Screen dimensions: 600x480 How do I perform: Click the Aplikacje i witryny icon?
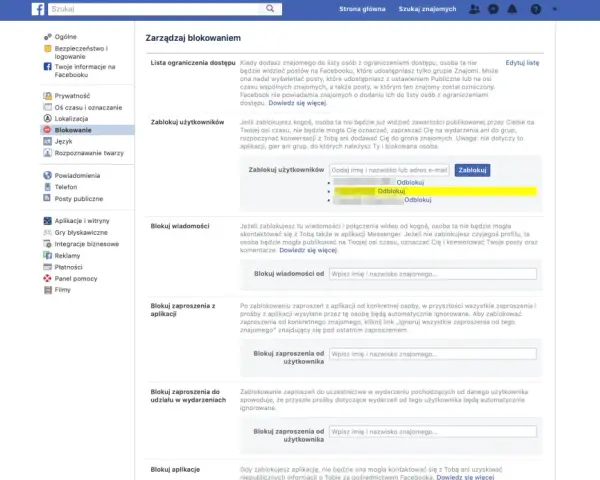click(47, 221)
